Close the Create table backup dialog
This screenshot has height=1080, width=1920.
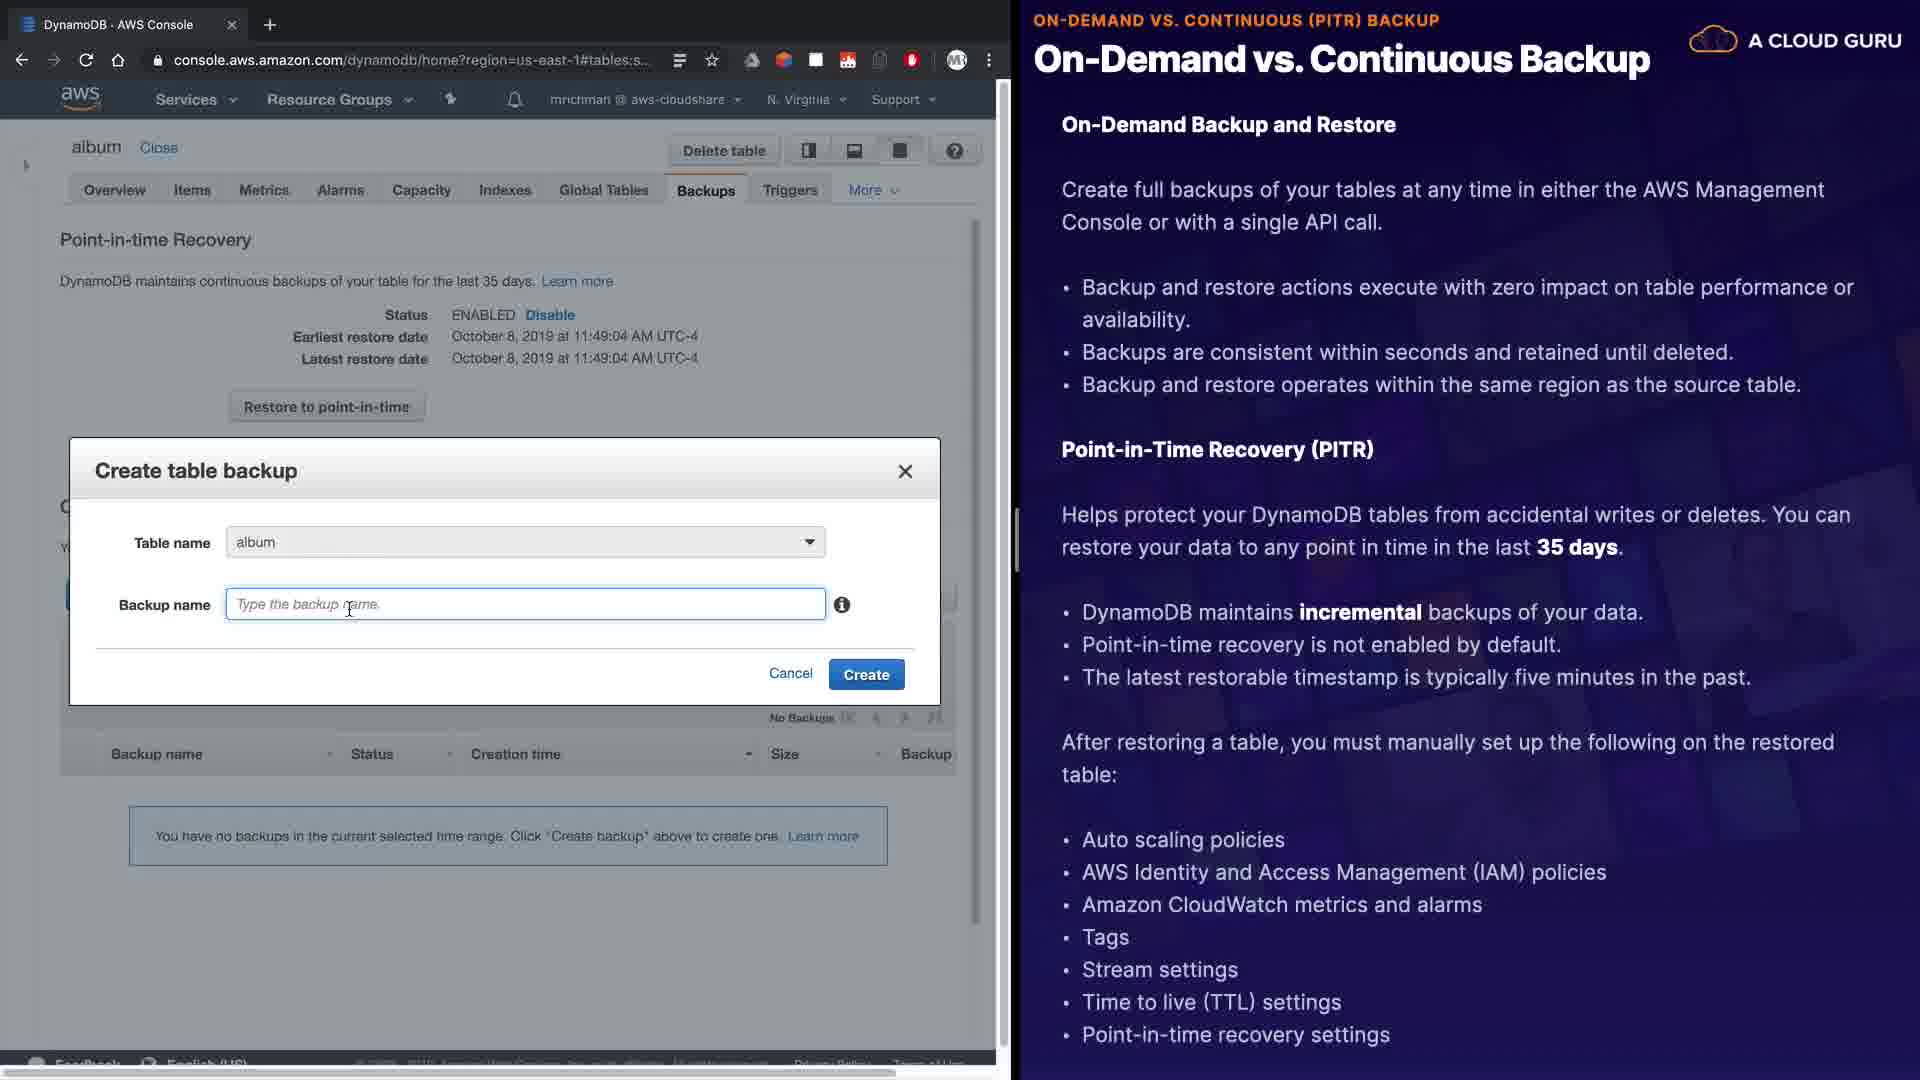tap(905, 472)
